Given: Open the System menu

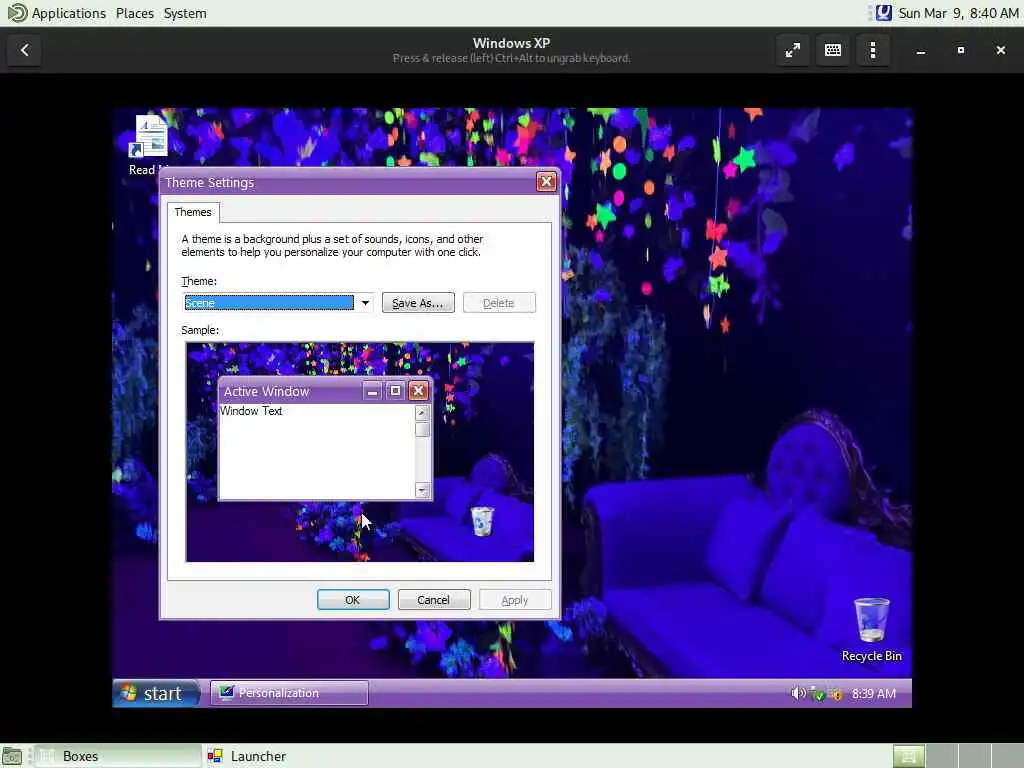Looking at the screenshot, I should coord(185,13).
